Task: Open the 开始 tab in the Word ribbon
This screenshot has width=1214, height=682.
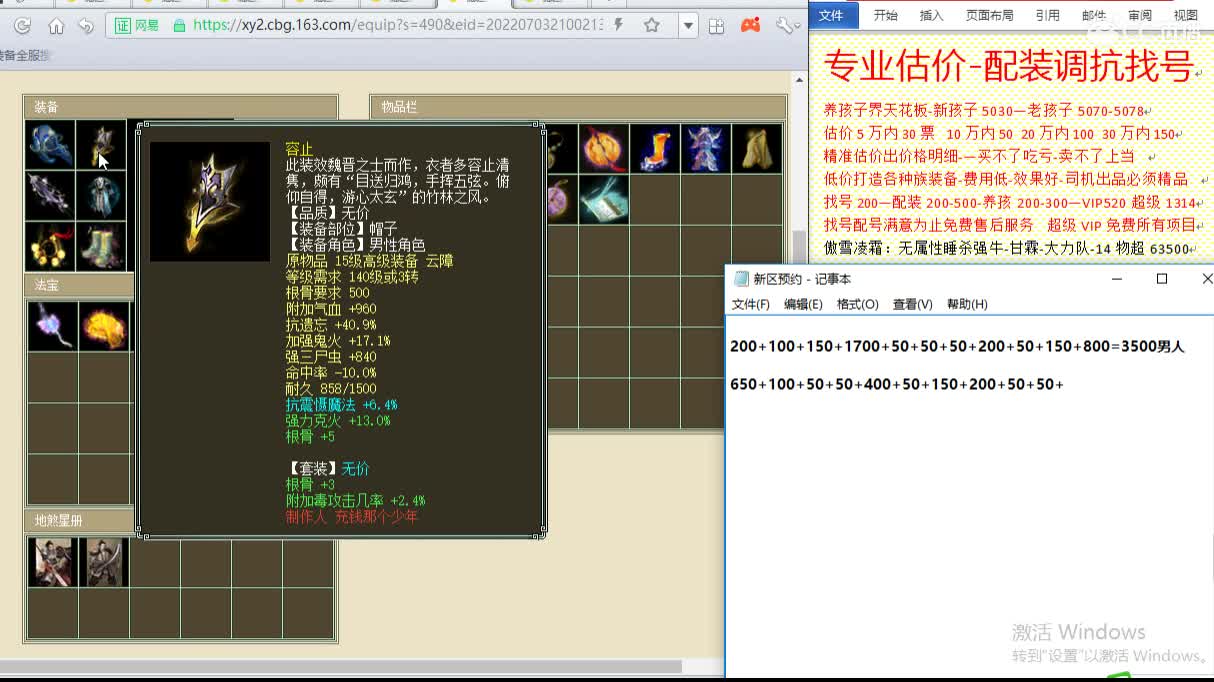Action: (885, 15)
